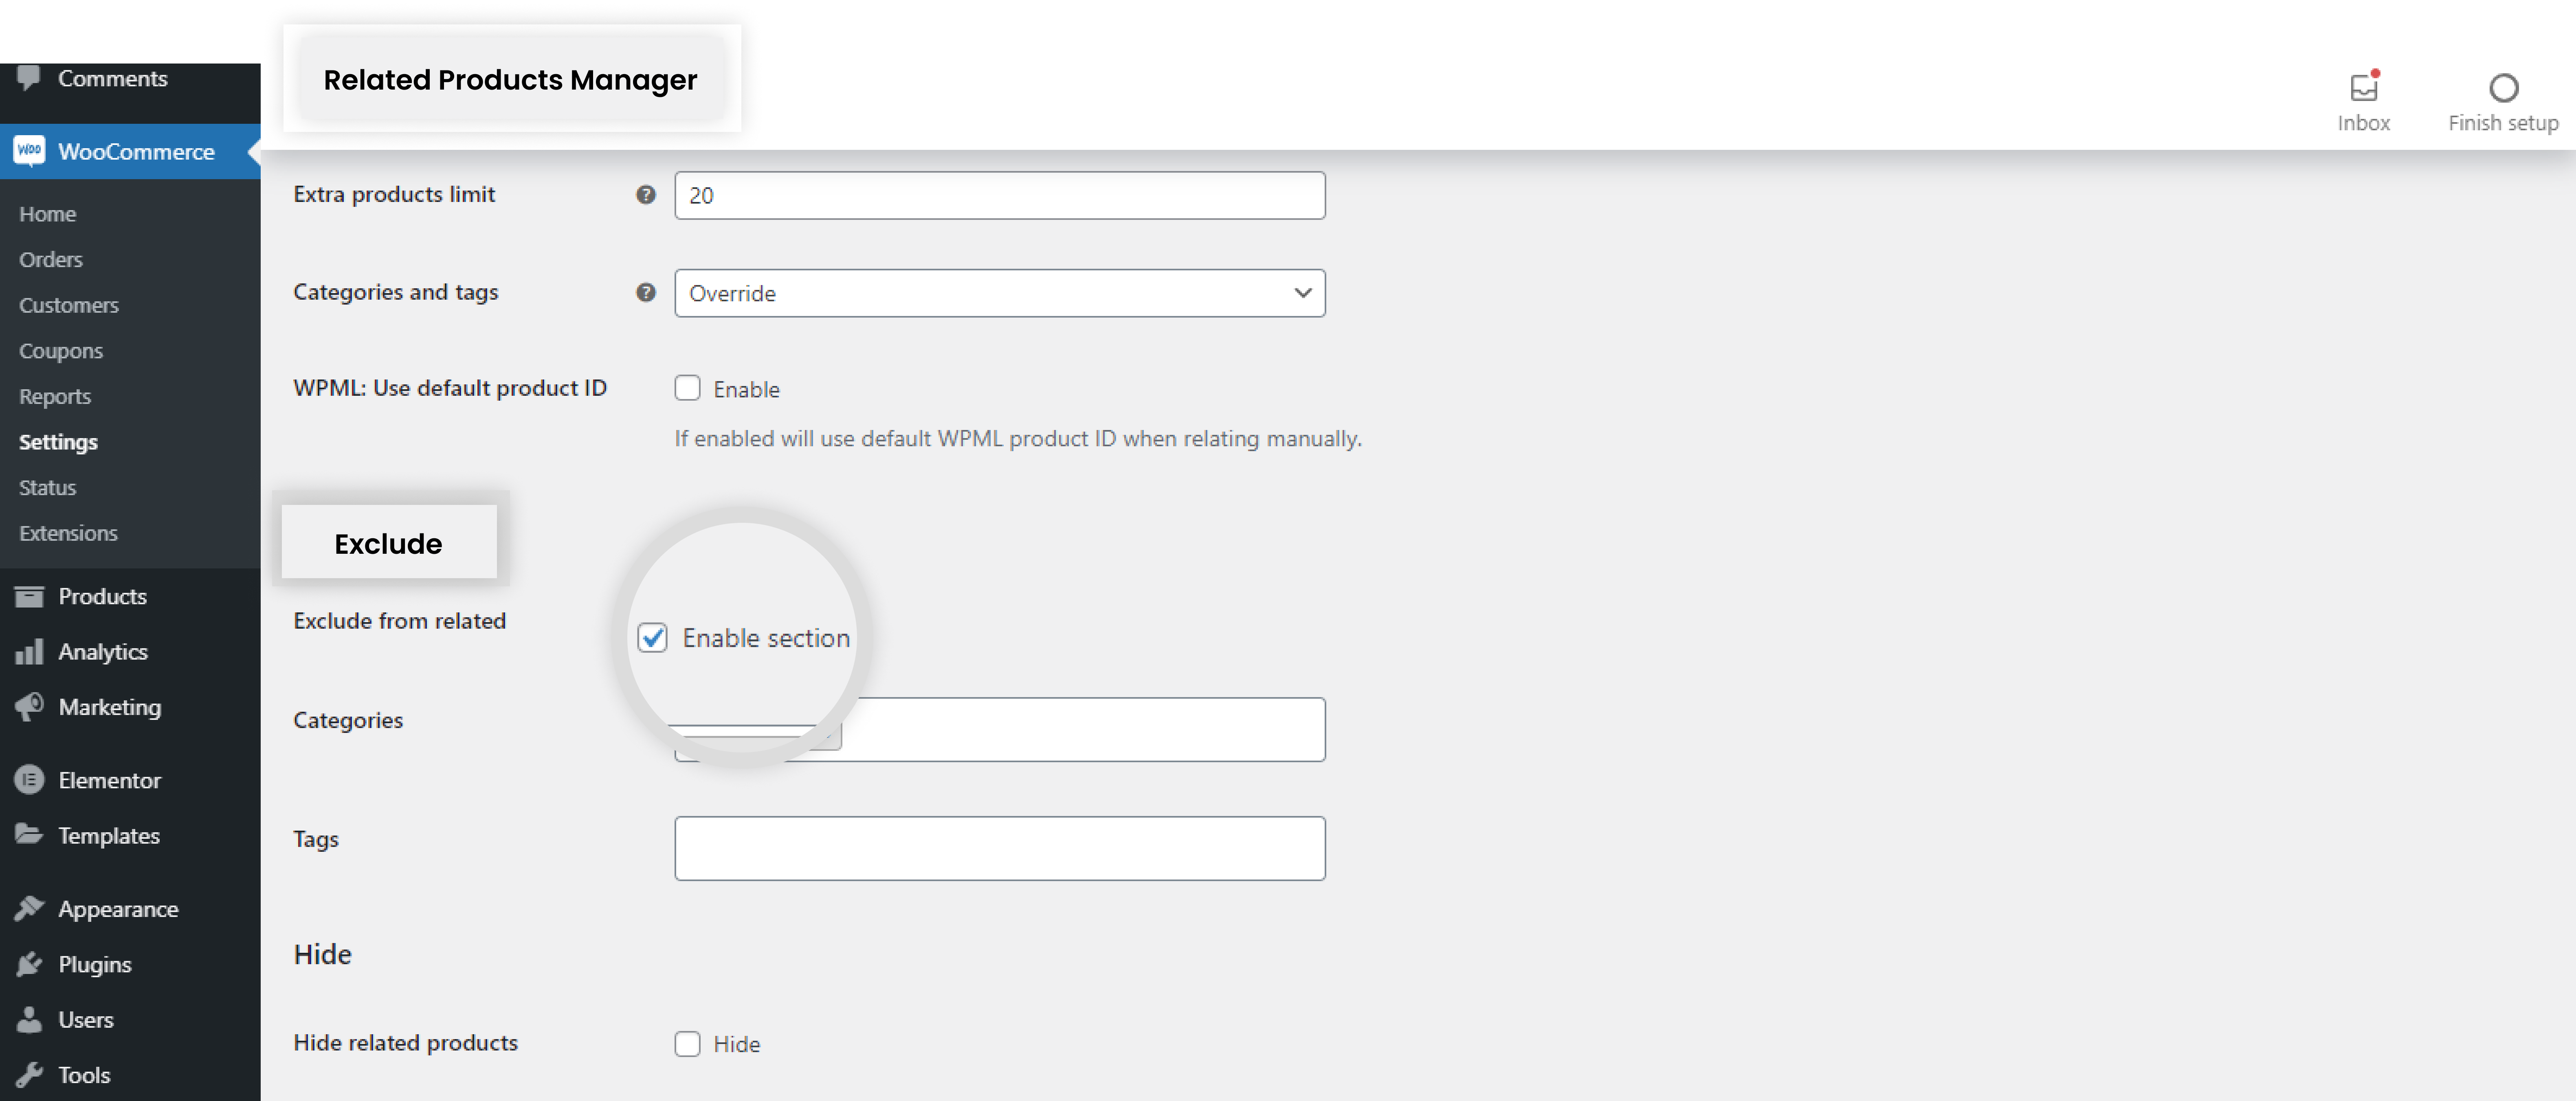The width and height of the screenshot is (2576, 1101).
Task: Toggle WPML Use default product ID
Action: 687,388
